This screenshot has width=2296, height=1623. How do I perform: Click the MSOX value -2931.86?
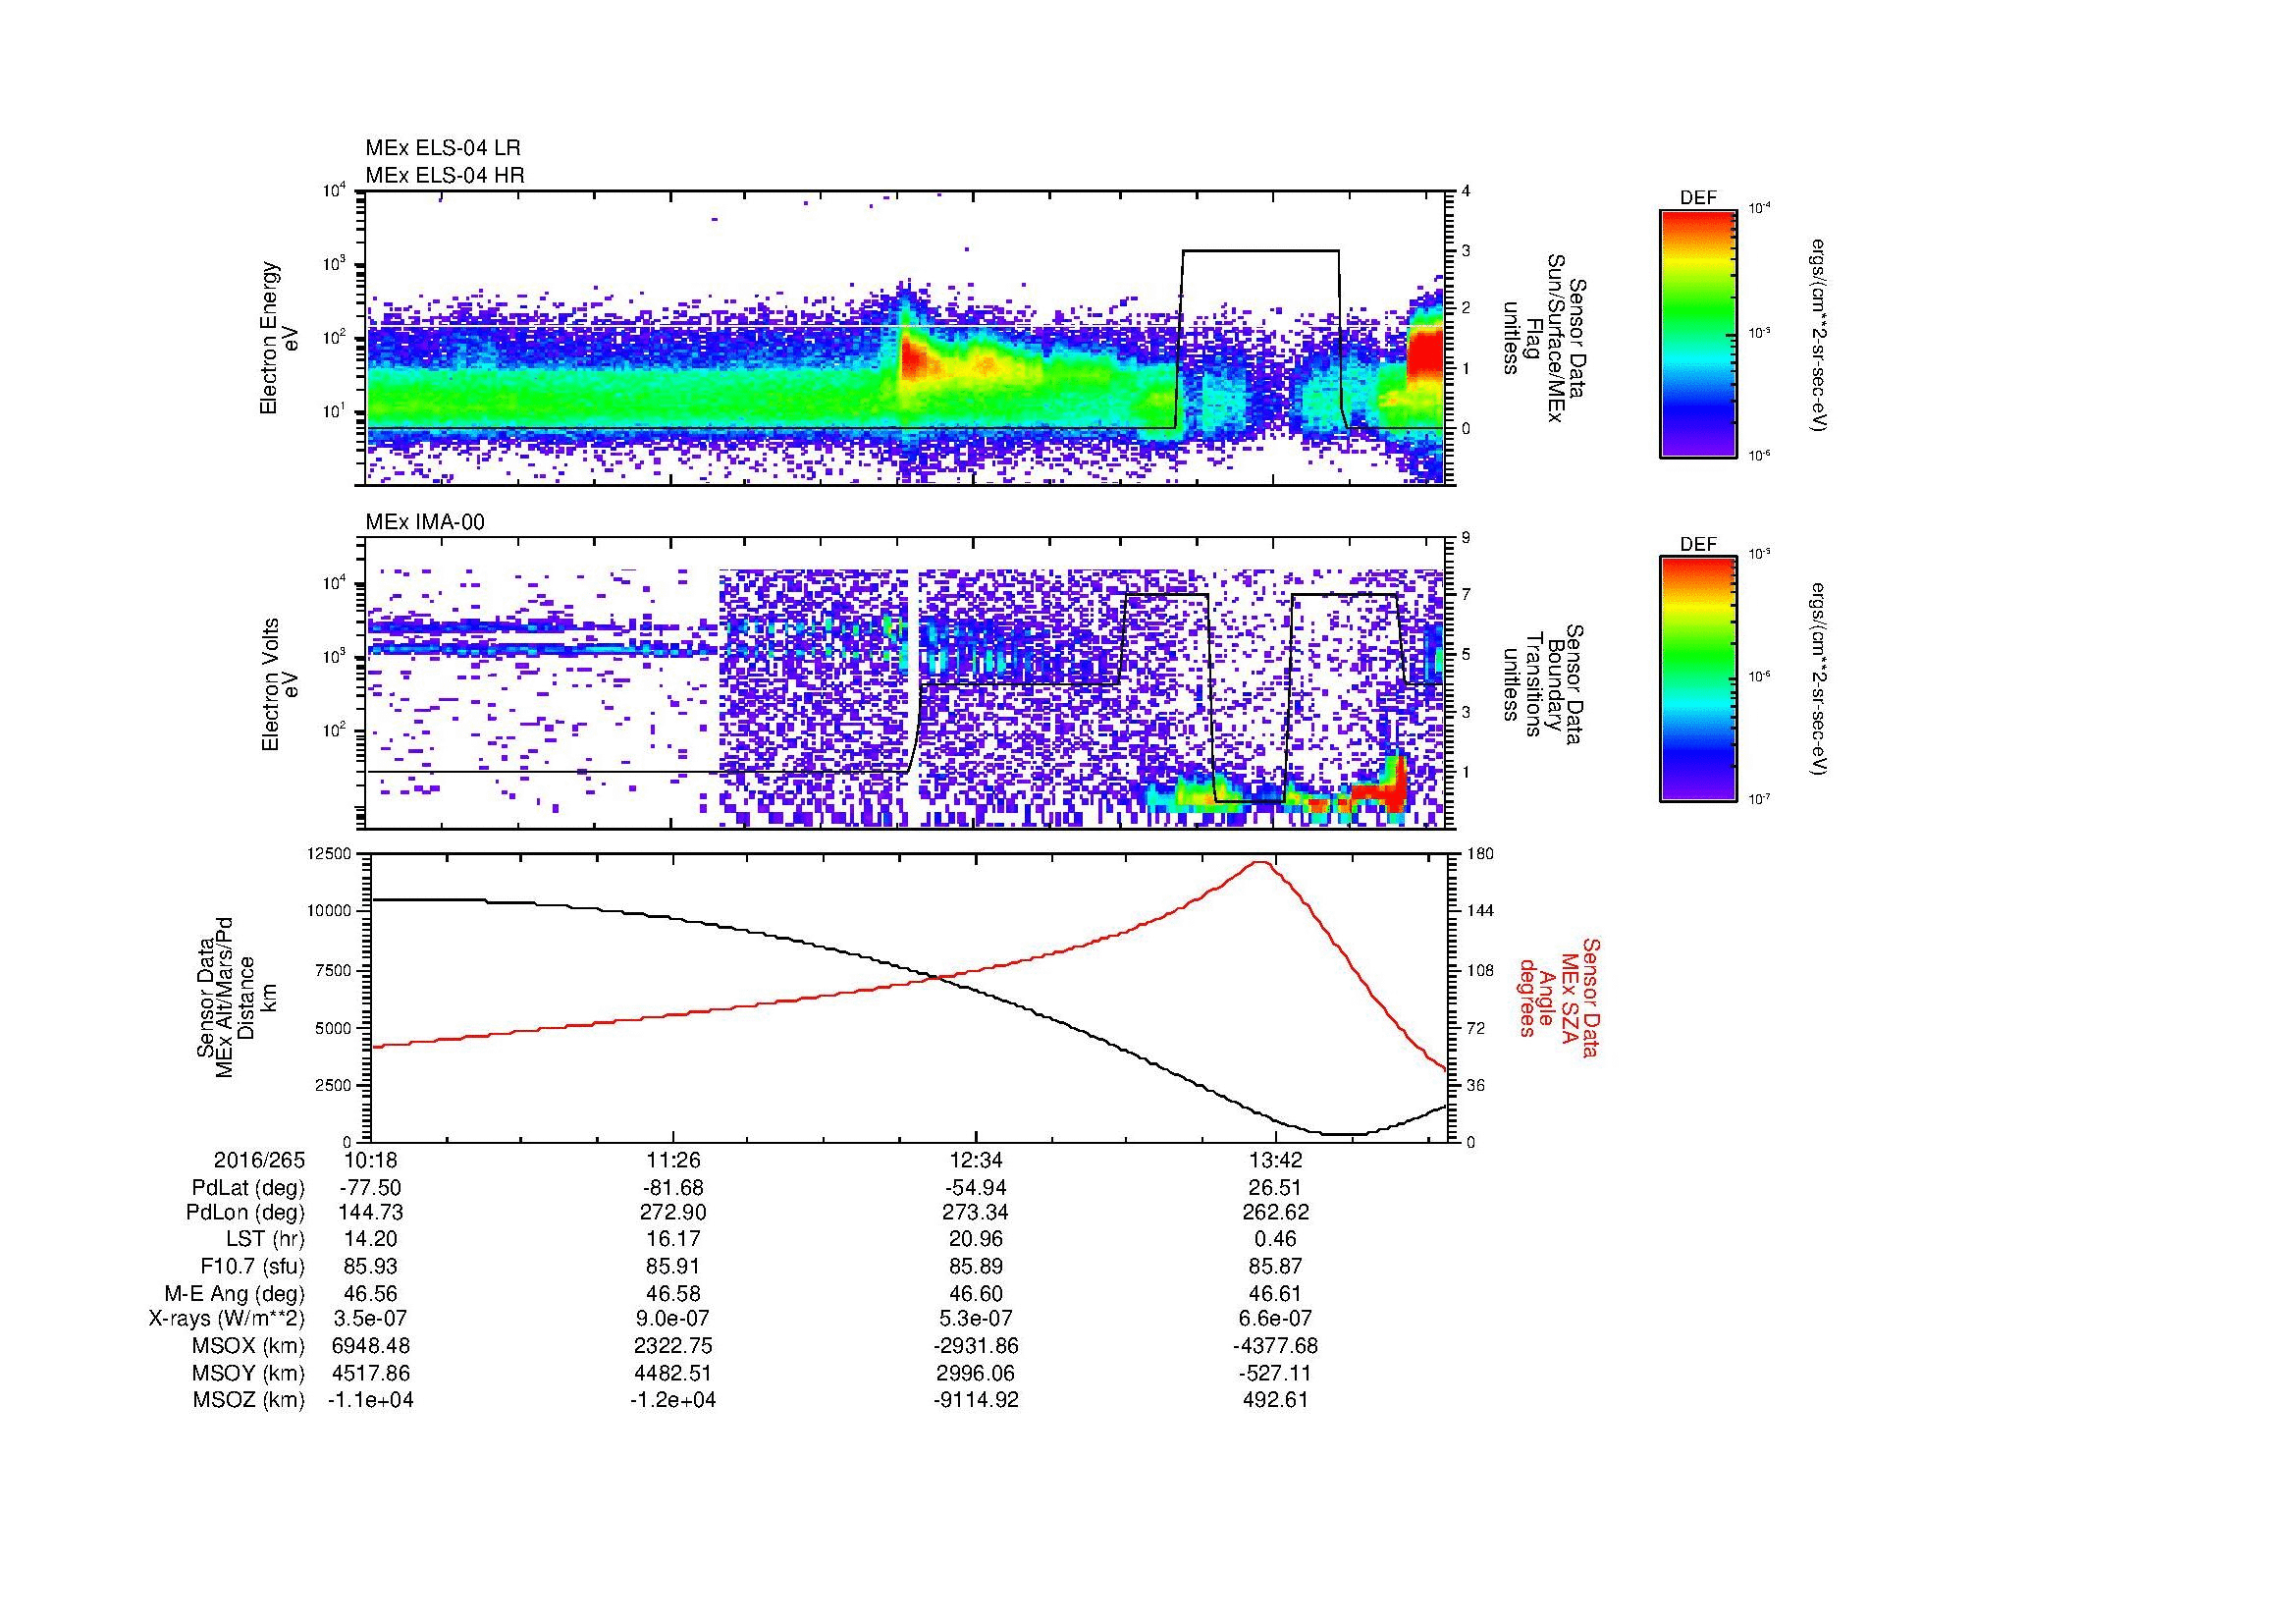[975, 1347]
